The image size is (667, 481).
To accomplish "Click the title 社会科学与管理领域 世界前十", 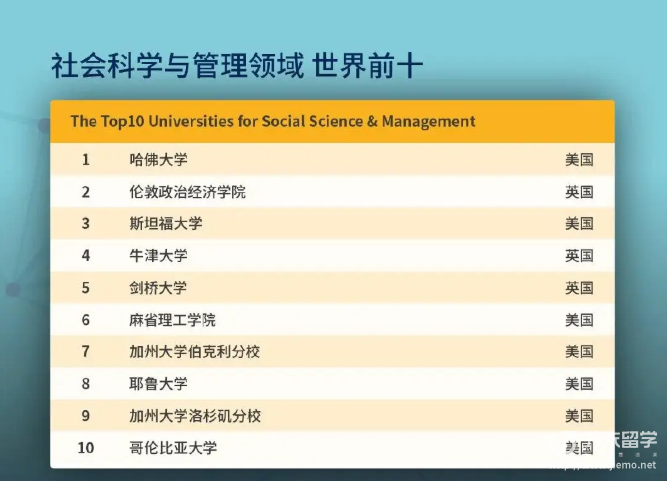I will point(237,65).
